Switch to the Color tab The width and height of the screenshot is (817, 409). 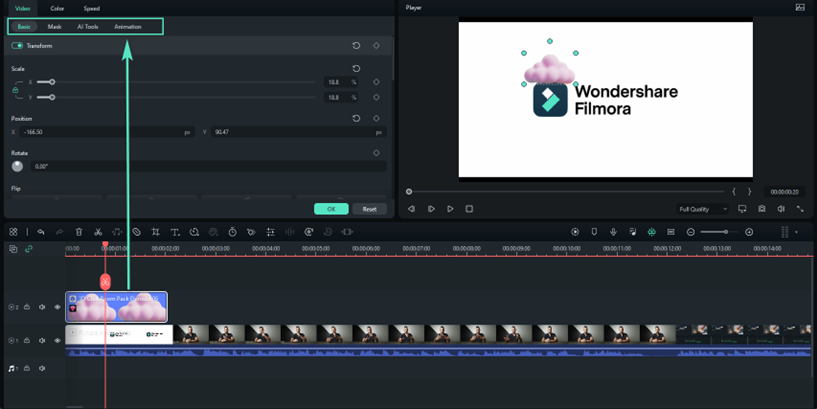point(57,8)
